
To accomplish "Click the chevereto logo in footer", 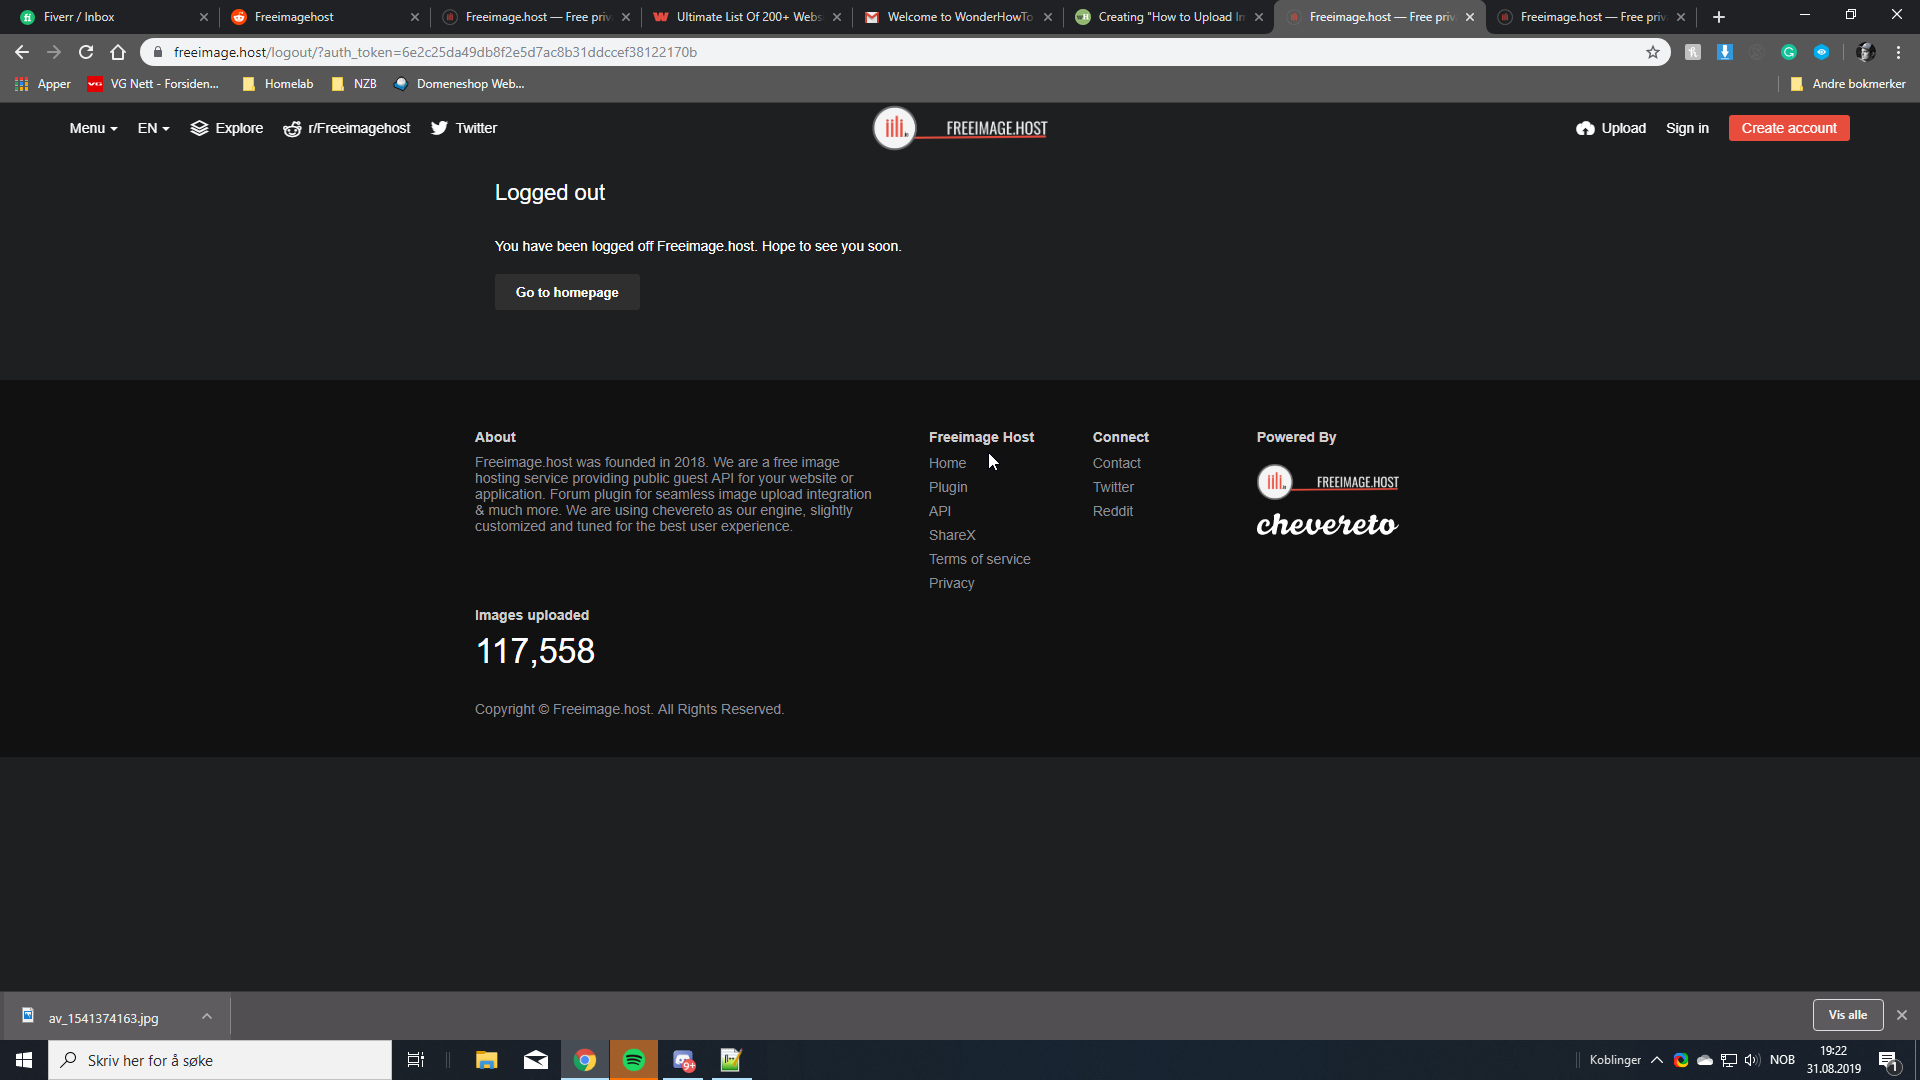I will (x=1327, y=525).
